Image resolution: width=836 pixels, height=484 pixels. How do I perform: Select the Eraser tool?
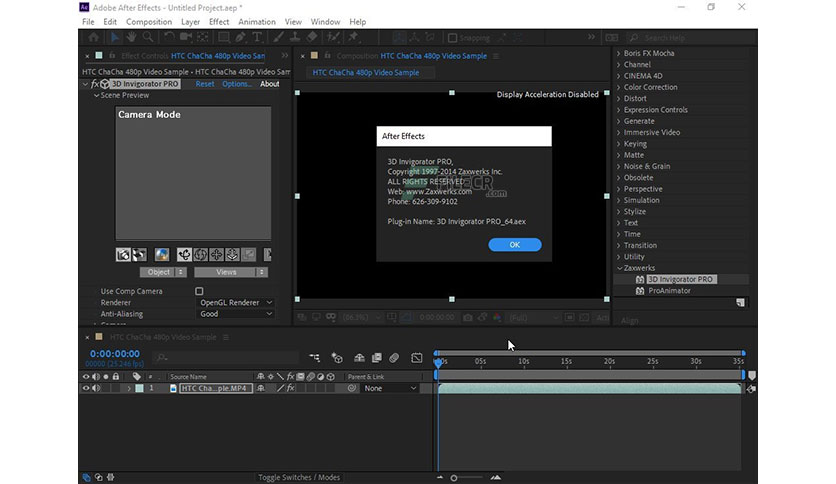coord(312,37)
